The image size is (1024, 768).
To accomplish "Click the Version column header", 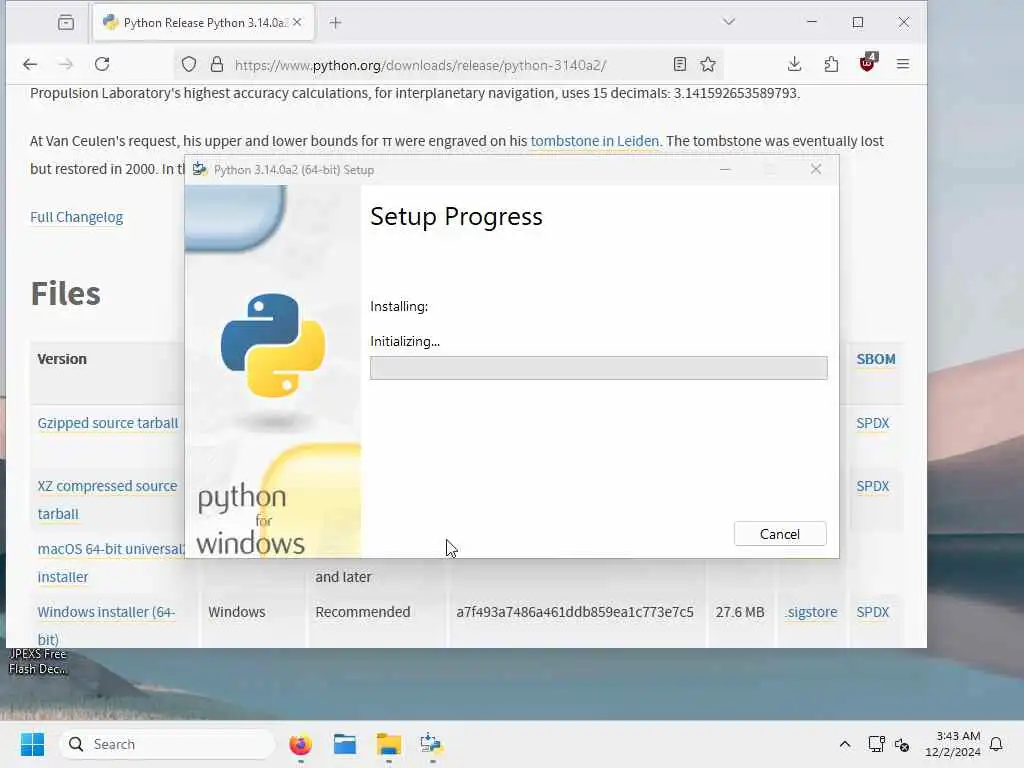I will [x=62, y=359].
